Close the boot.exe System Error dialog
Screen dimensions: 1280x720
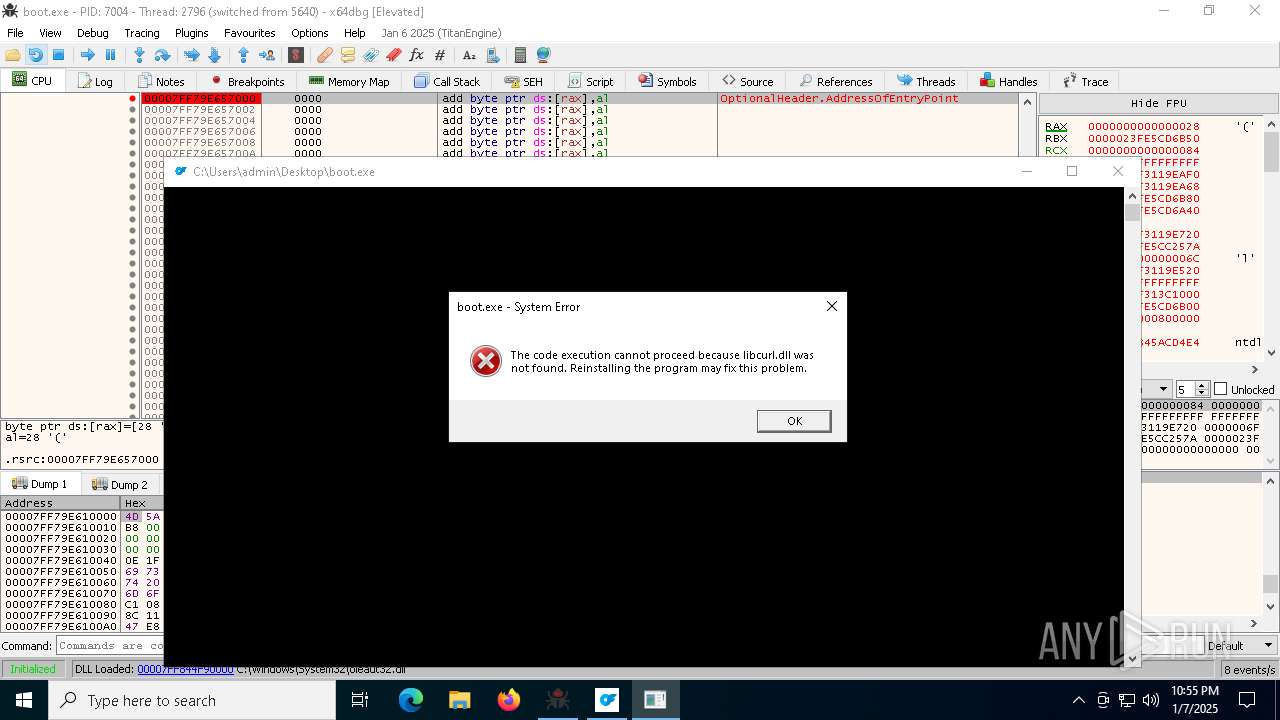(x=831, y=306)
